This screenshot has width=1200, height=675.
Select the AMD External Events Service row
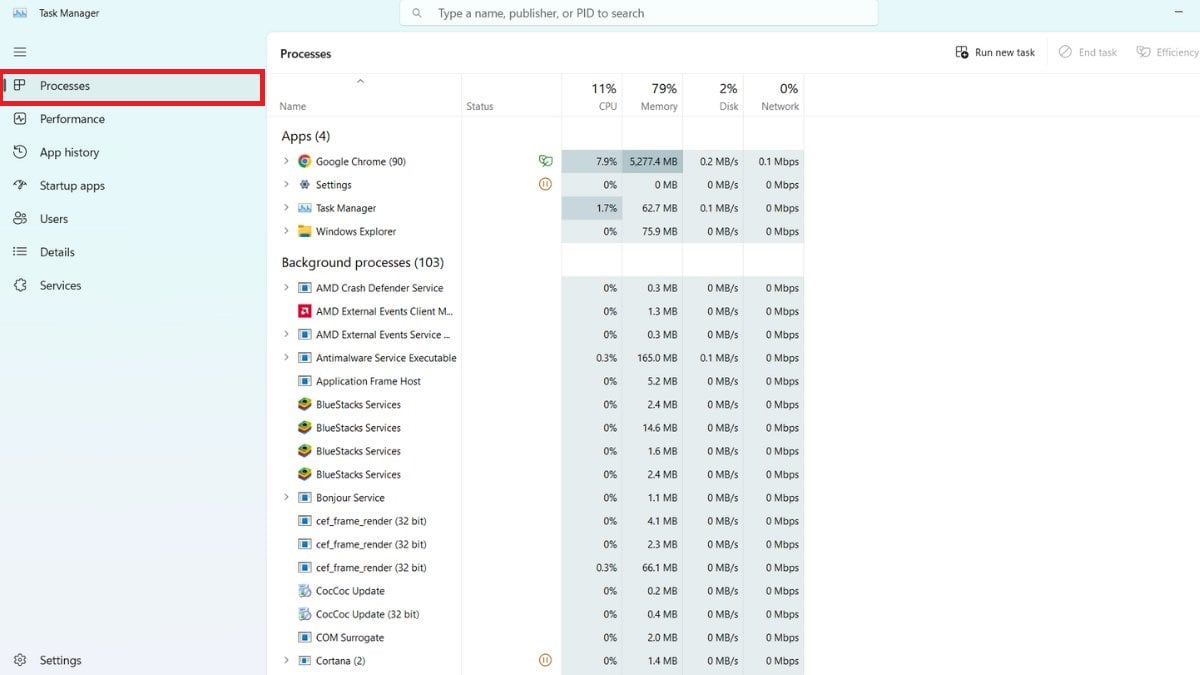(536, 335)
